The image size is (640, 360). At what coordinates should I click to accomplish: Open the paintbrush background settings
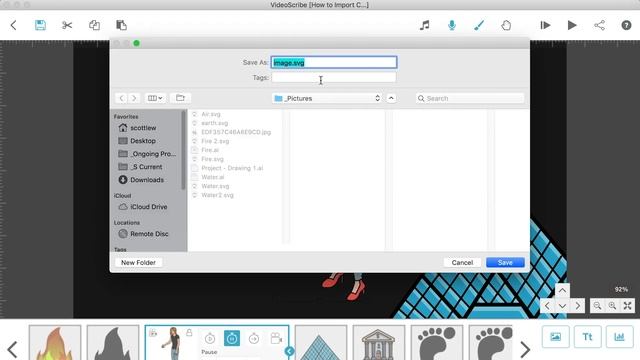click(479, 25)
